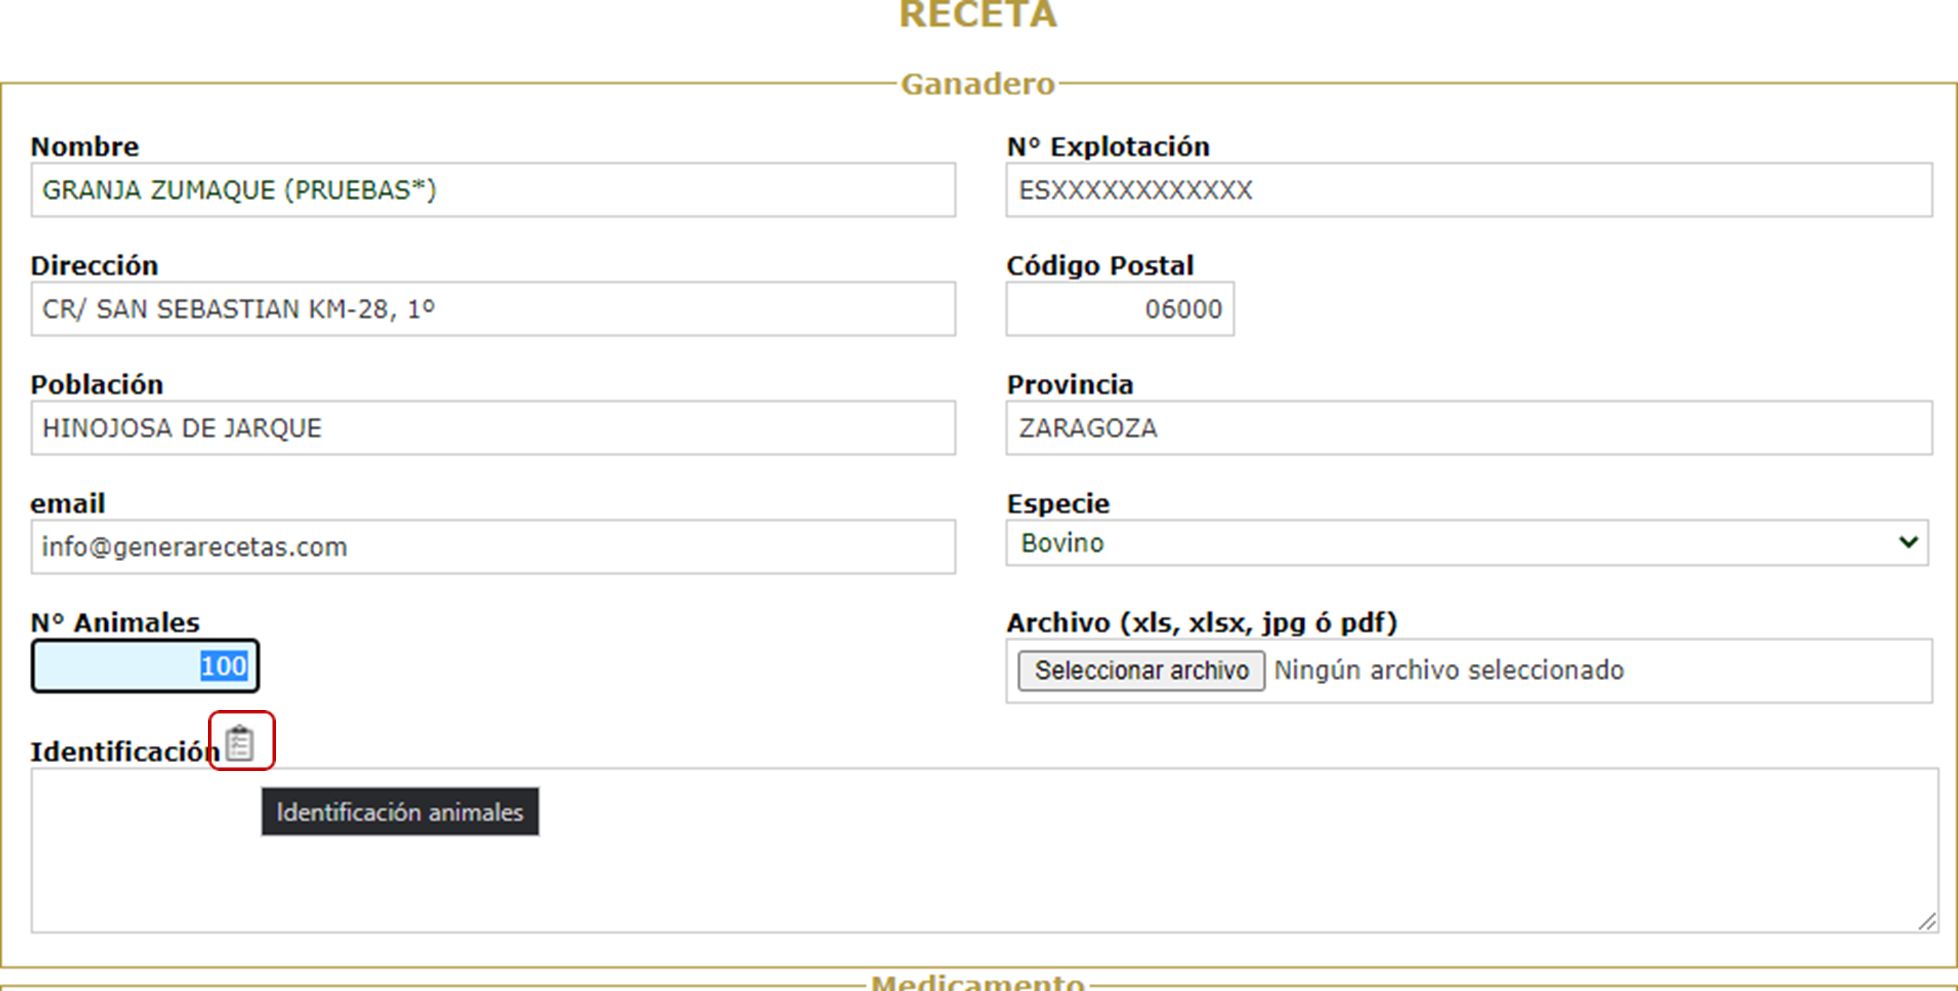Click the email field with info@generarecetas.com

tap(492, 547)
